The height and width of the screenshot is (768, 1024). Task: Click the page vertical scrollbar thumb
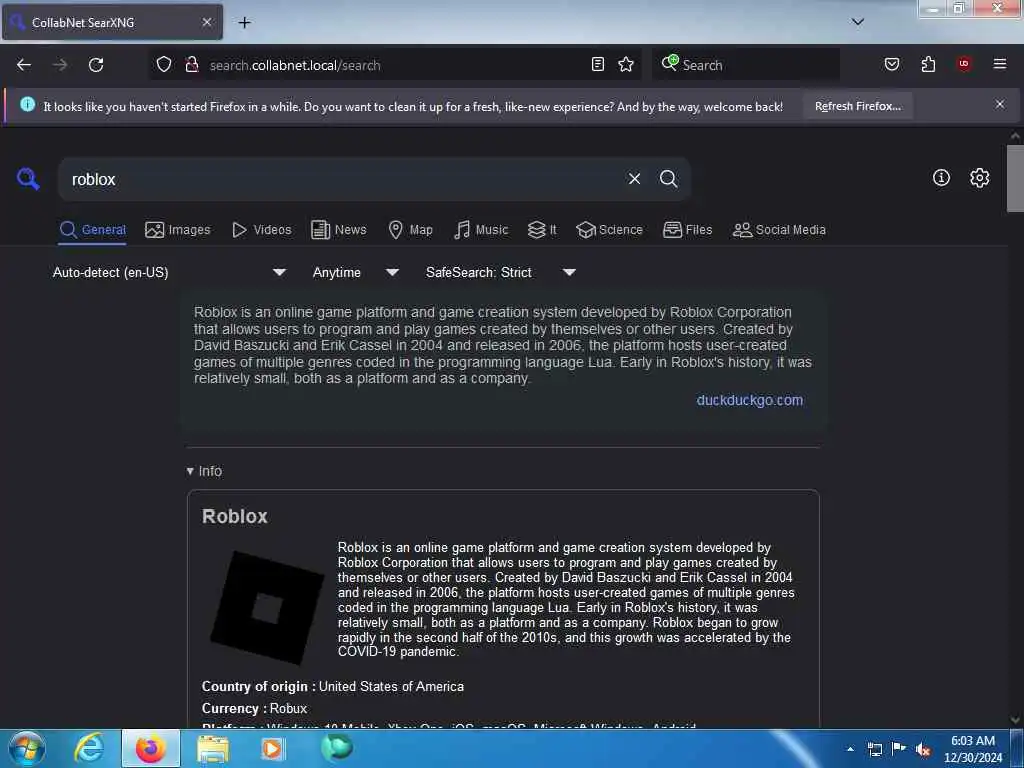click(x=1015, y=178)
